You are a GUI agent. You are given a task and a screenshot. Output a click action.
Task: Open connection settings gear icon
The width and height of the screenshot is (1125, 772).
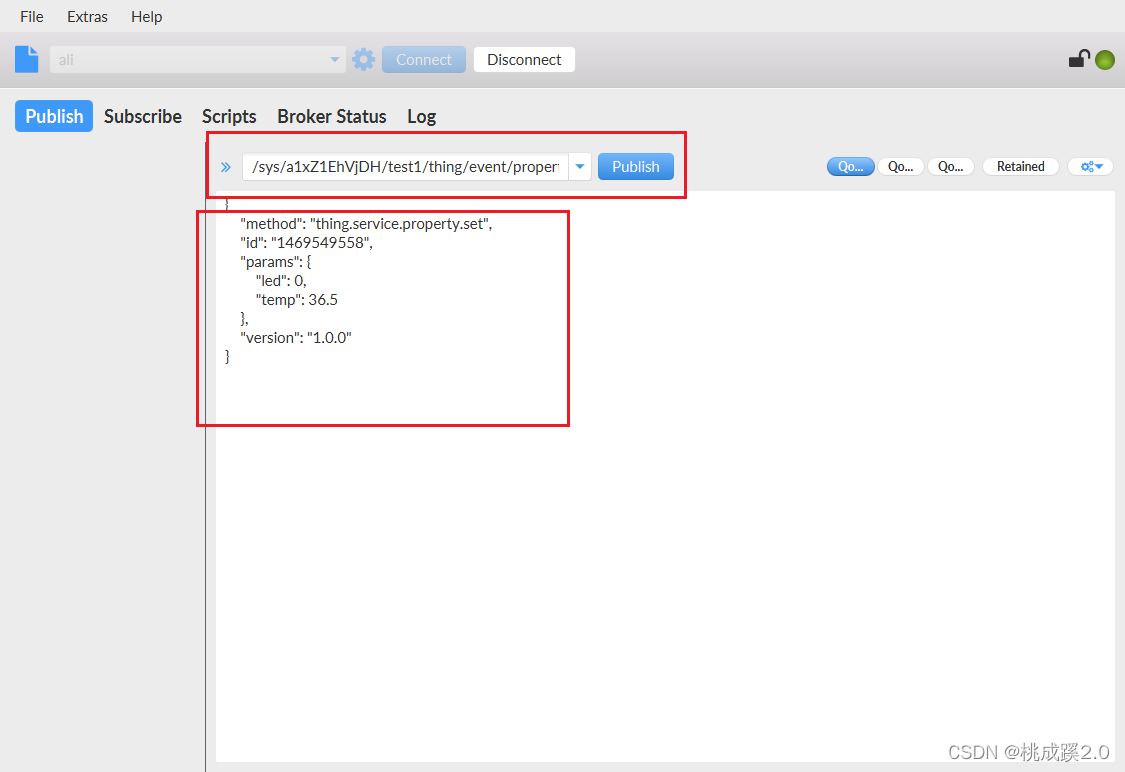pyautogui.click(x=364, y=60)
